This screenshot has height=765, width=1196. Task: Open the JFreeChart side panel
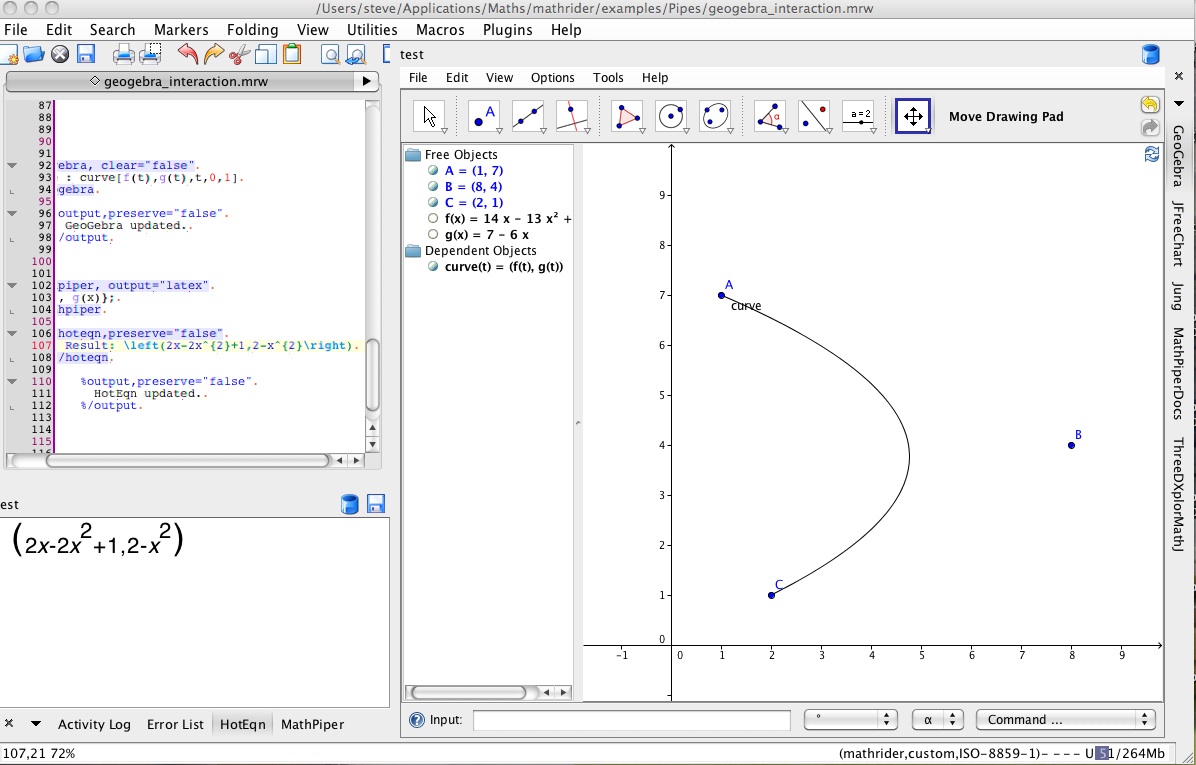point(1178,231)
